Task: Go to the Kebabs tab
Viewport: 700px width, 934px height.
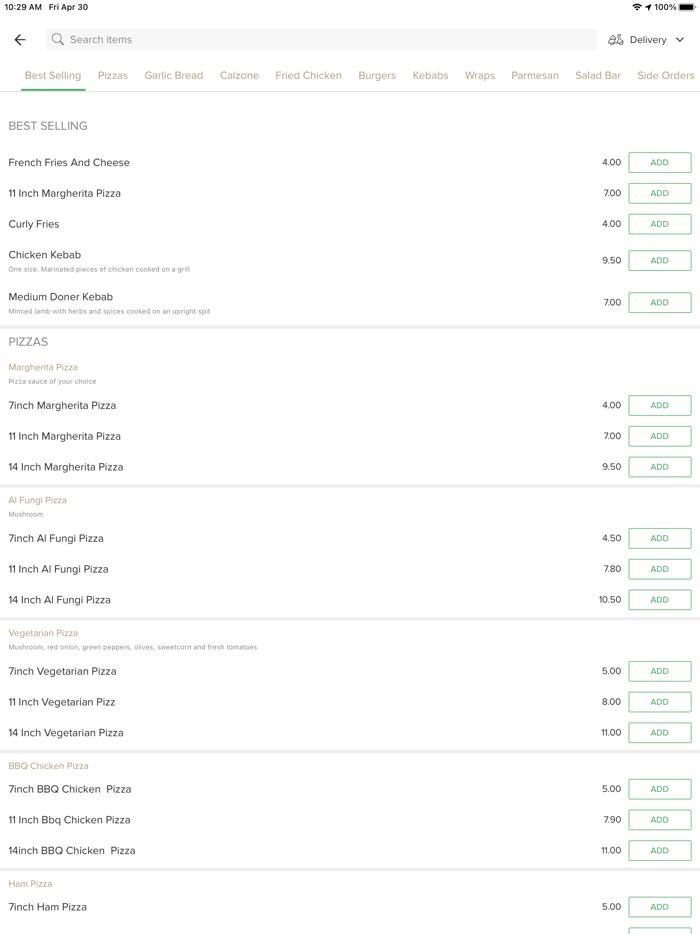Action: tap(430, 75)
